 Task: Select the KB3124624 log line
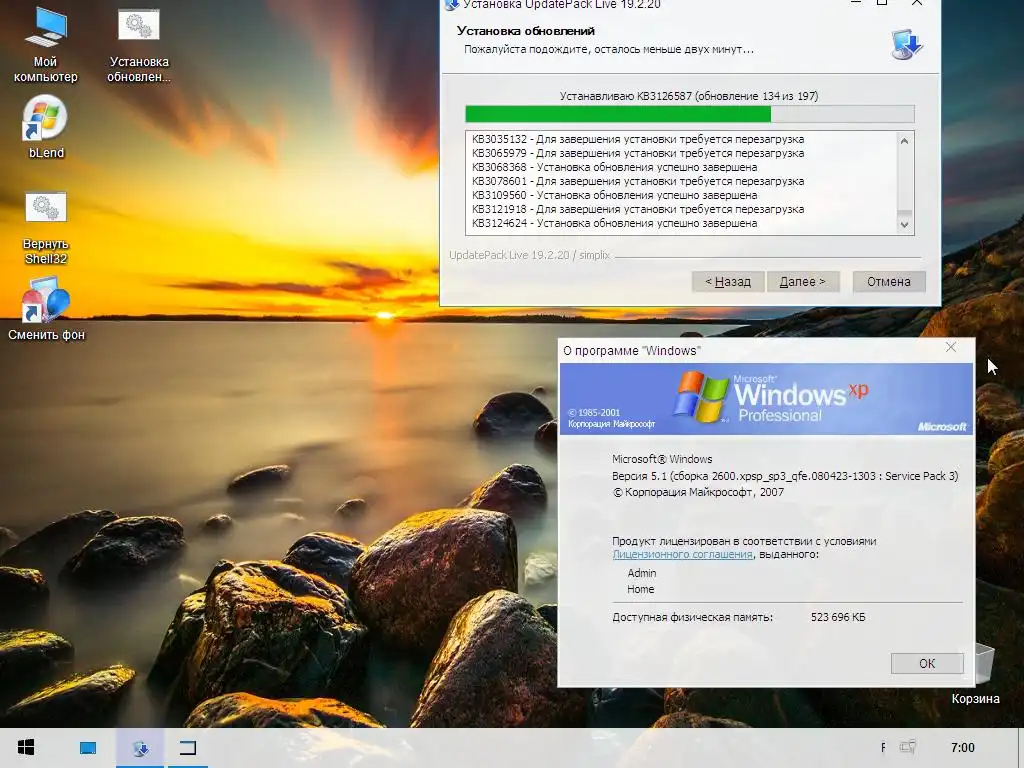pos(615,223)
